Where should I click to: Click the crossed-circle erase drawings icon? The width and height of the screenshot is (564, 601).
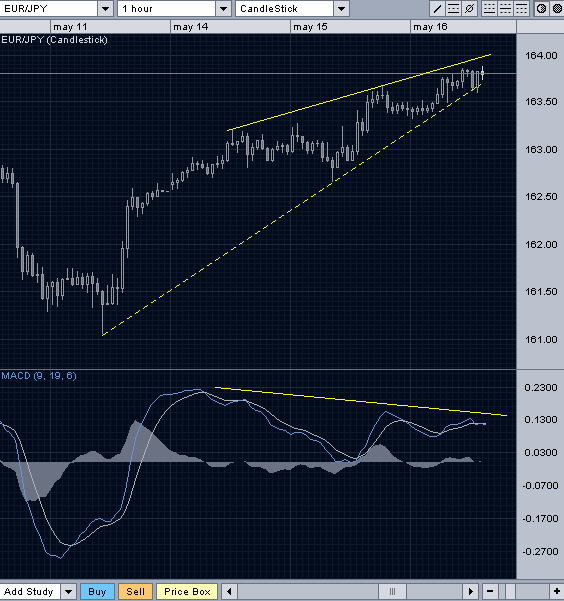pos(470,8)
